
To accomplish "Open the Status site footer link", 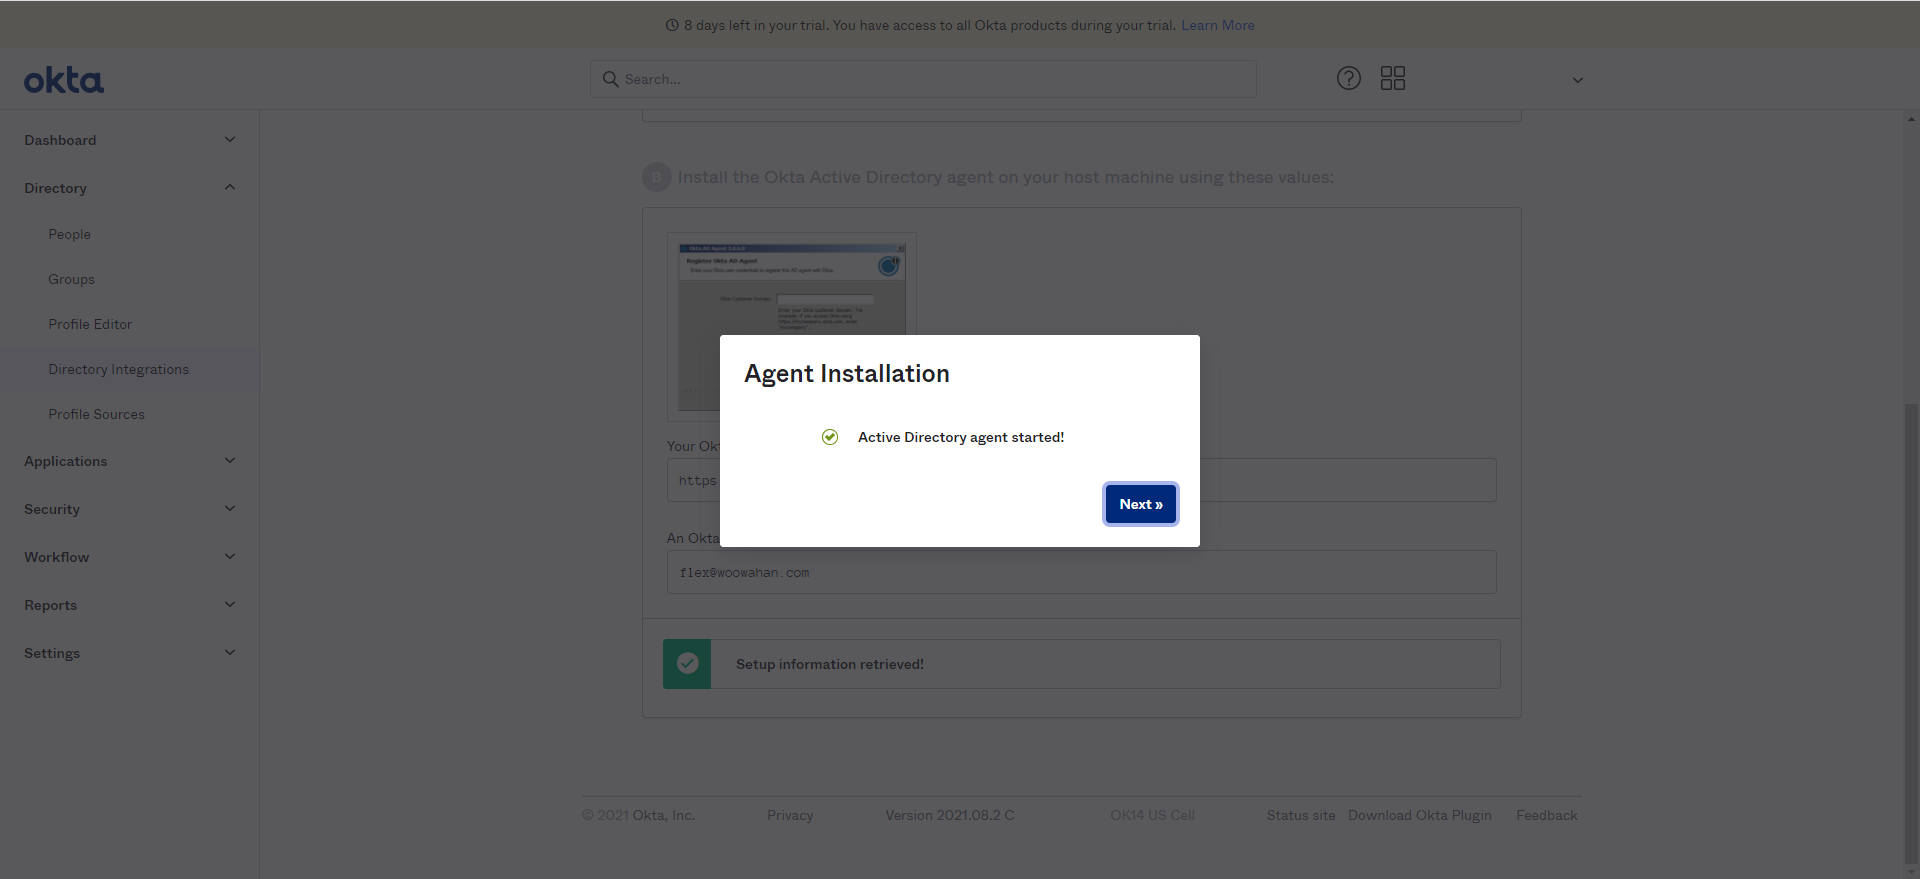I will [1301, 815].
